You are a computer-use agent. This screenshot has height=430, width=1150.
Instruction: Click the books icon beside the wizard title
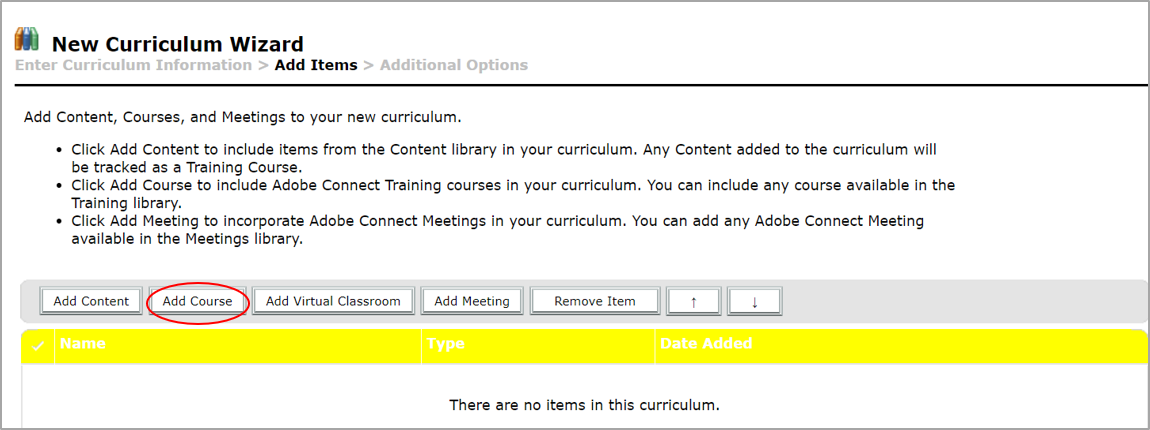pyautogui.click(x=27, y=40)
